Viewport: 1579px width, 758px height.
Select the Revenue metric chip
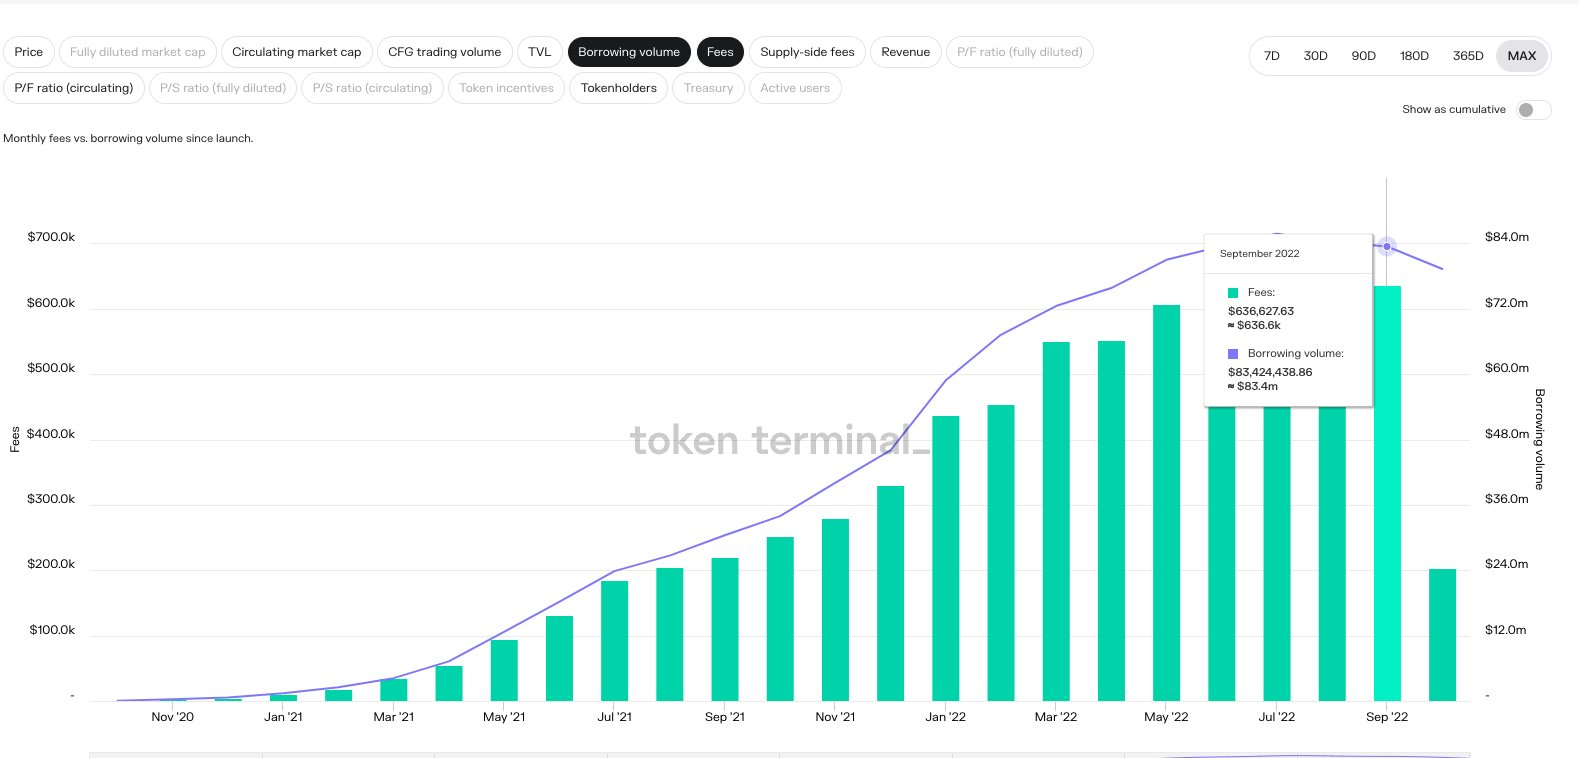click(905, 52)
